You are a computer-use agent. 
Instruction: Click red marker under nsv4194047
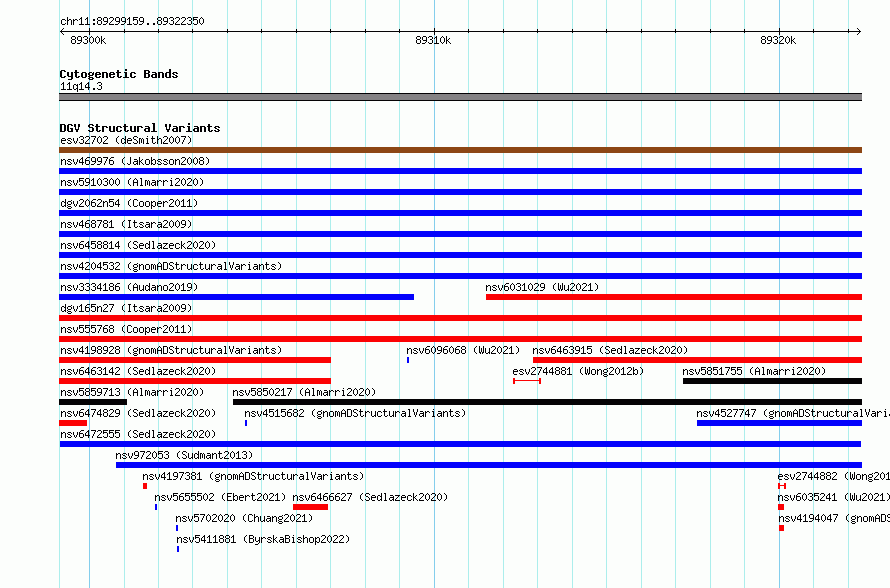(x=782, y=528)
